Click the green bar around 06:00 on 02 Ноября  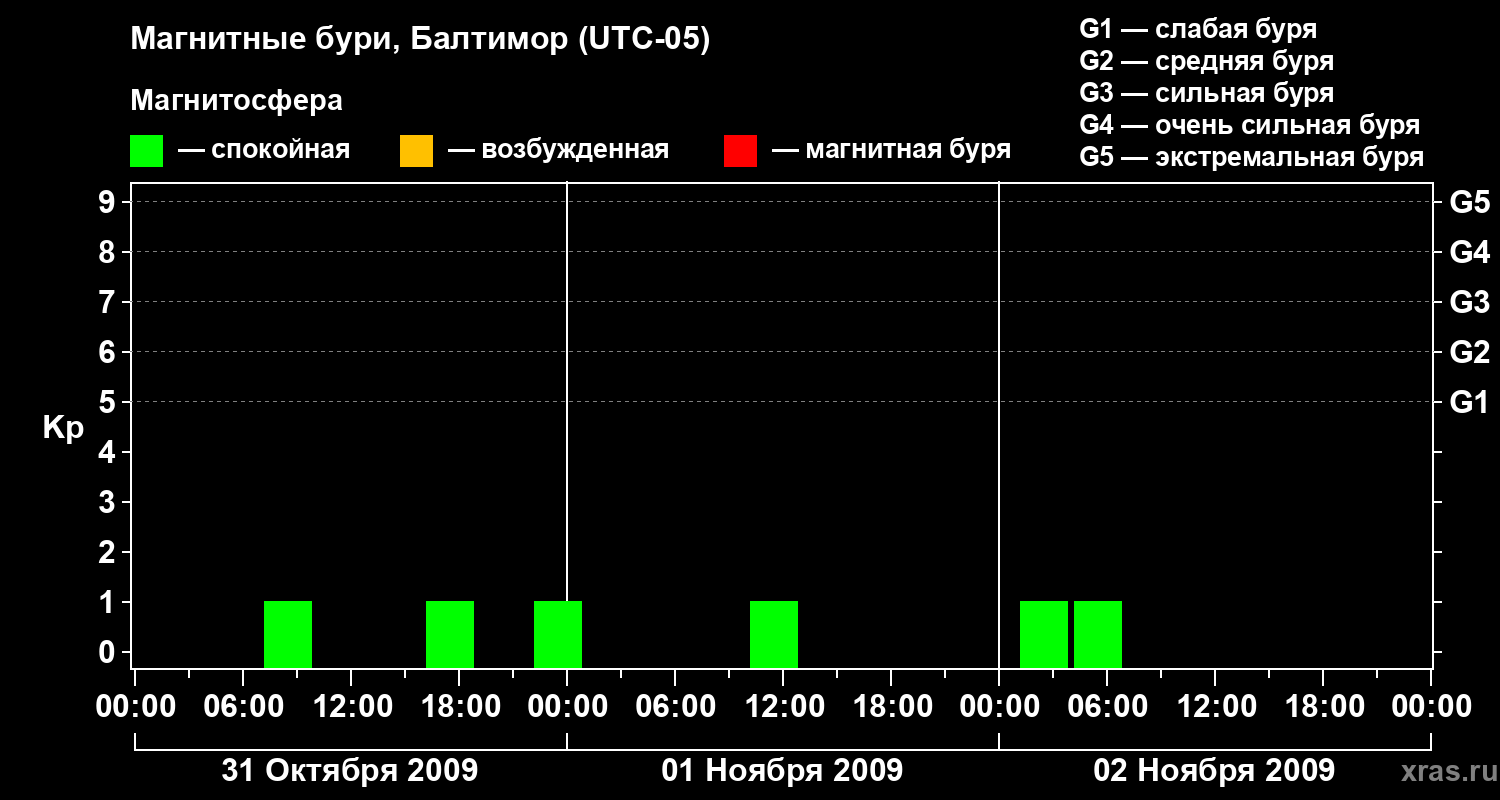click(x=1098, y=634)
